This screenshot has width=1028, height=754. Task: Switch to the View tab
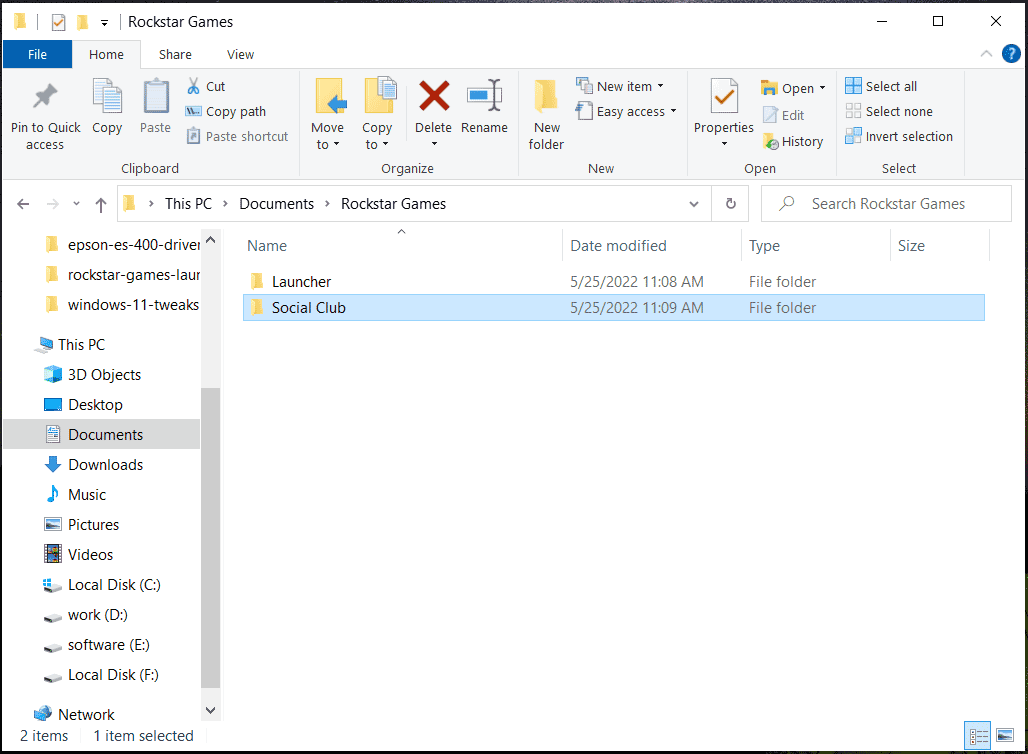point(240,54)
